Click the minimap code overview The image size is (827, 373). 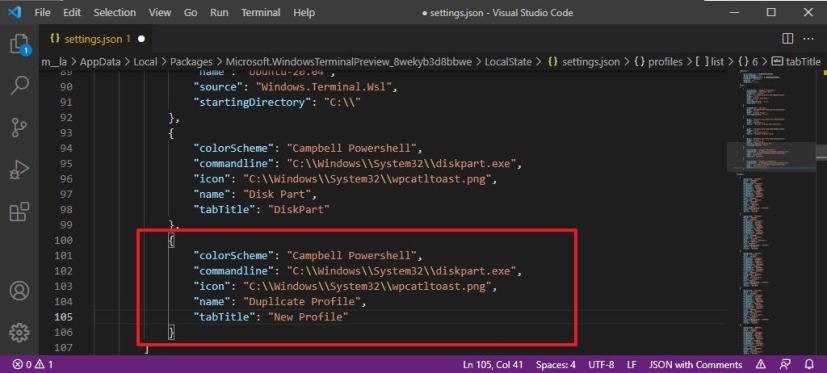click(770, 211)
